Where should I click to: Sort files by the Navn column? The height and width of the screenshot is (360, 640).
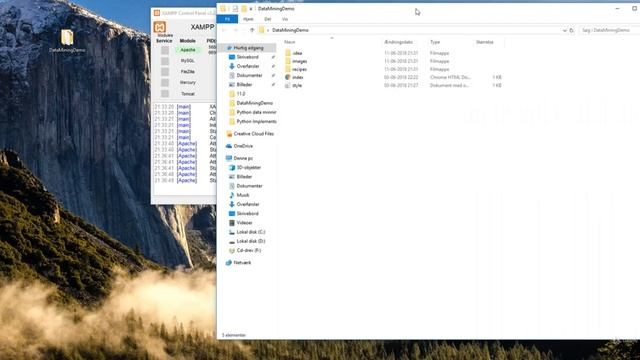click(x=290, y=42)
